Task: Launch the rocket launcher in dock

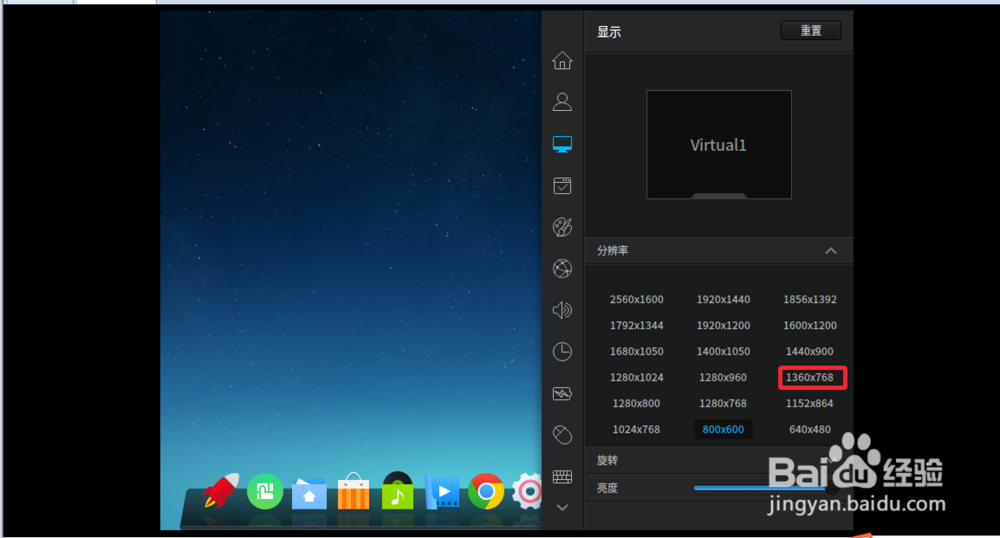Action: pyautogui.click(x=221, y=491)
